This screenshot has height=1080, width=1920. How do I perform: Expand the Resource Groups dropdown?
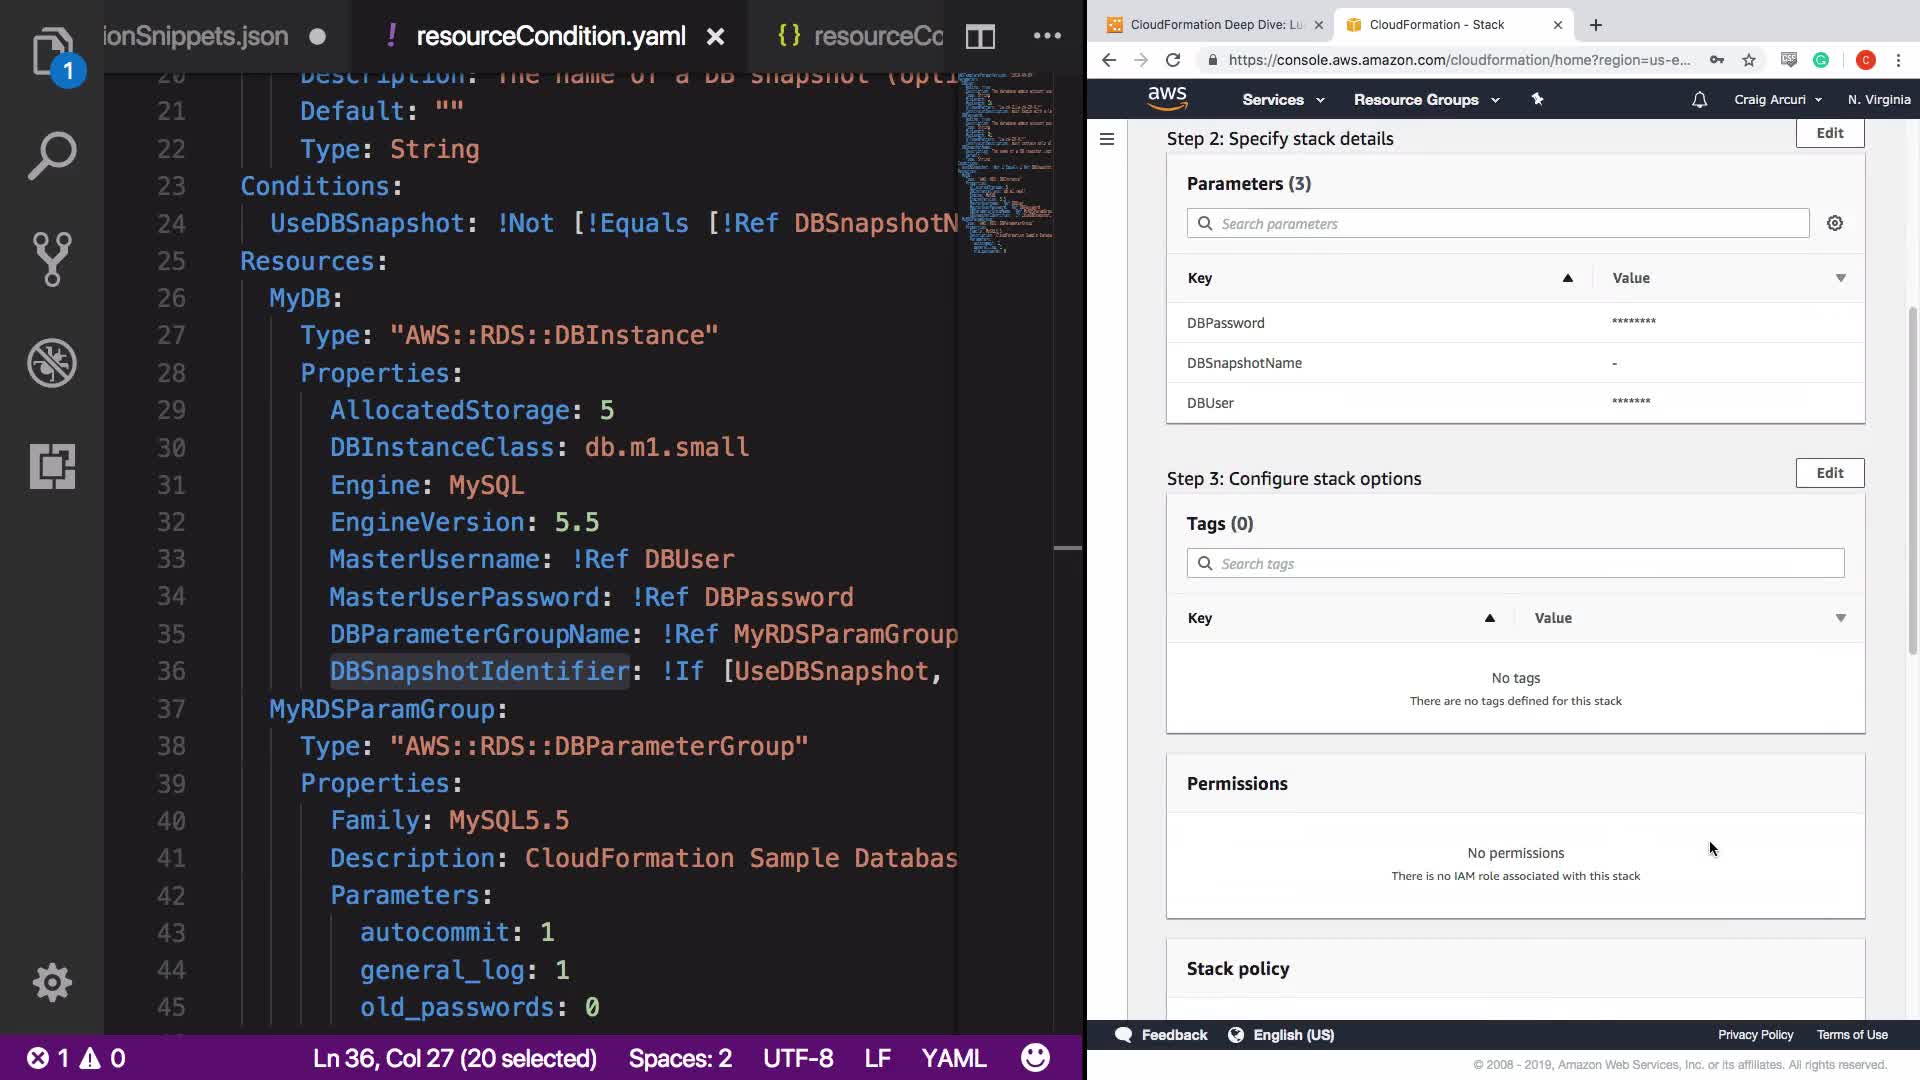pyautogui.click(x=1426, y=100)
